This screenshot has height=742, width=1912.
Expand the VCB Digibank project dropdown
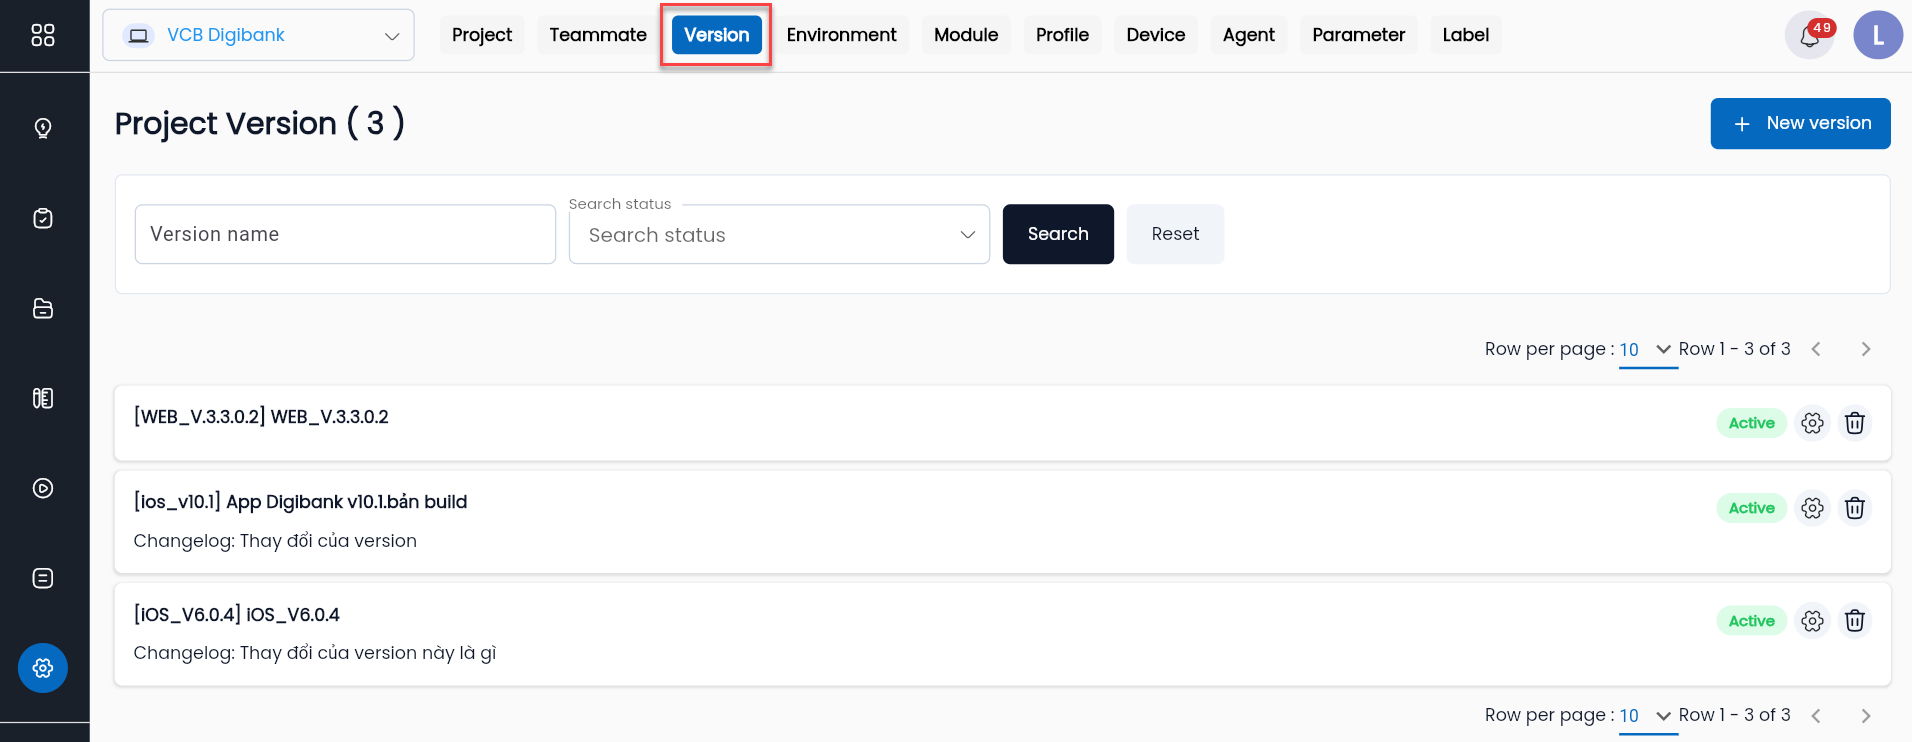point(258,35)
